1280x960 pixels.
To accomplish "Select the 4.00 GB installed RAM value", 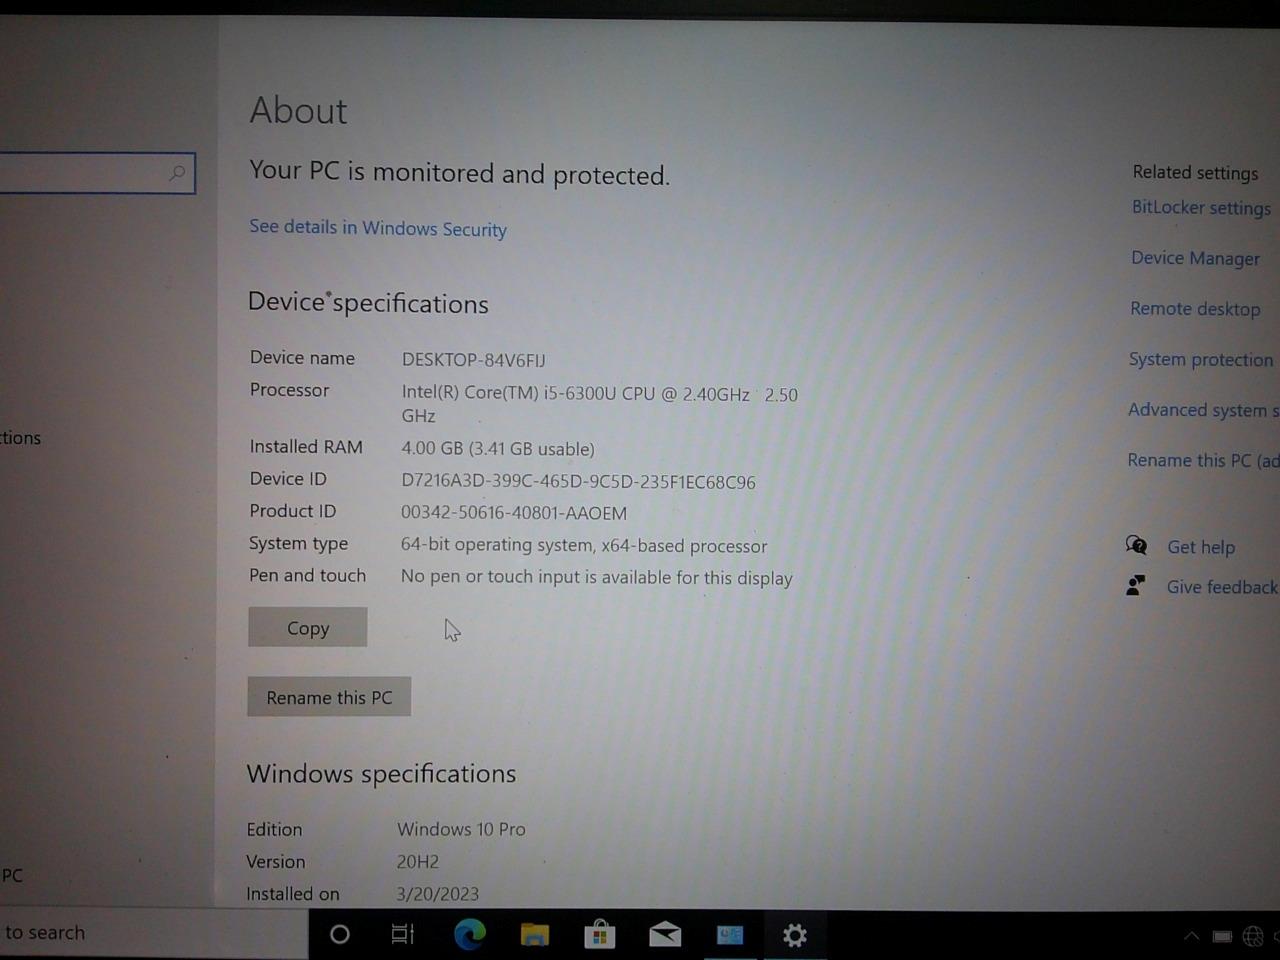I will pos(498,448).
